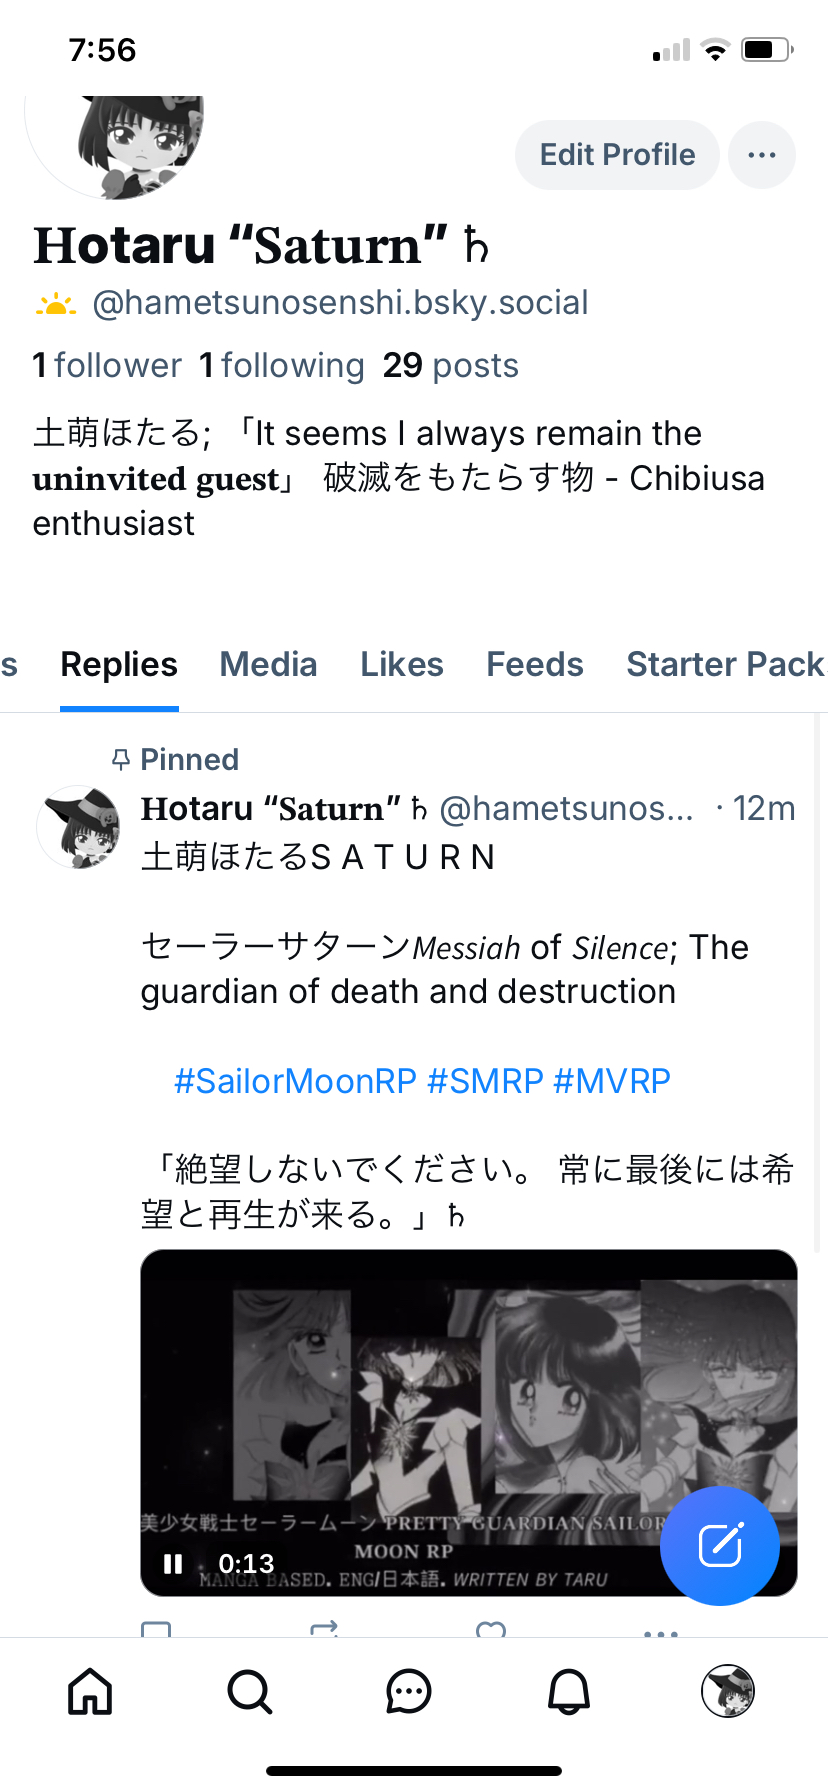
Task: Open Search from bottom navigation bar
Action: [x=249, y=1692]
